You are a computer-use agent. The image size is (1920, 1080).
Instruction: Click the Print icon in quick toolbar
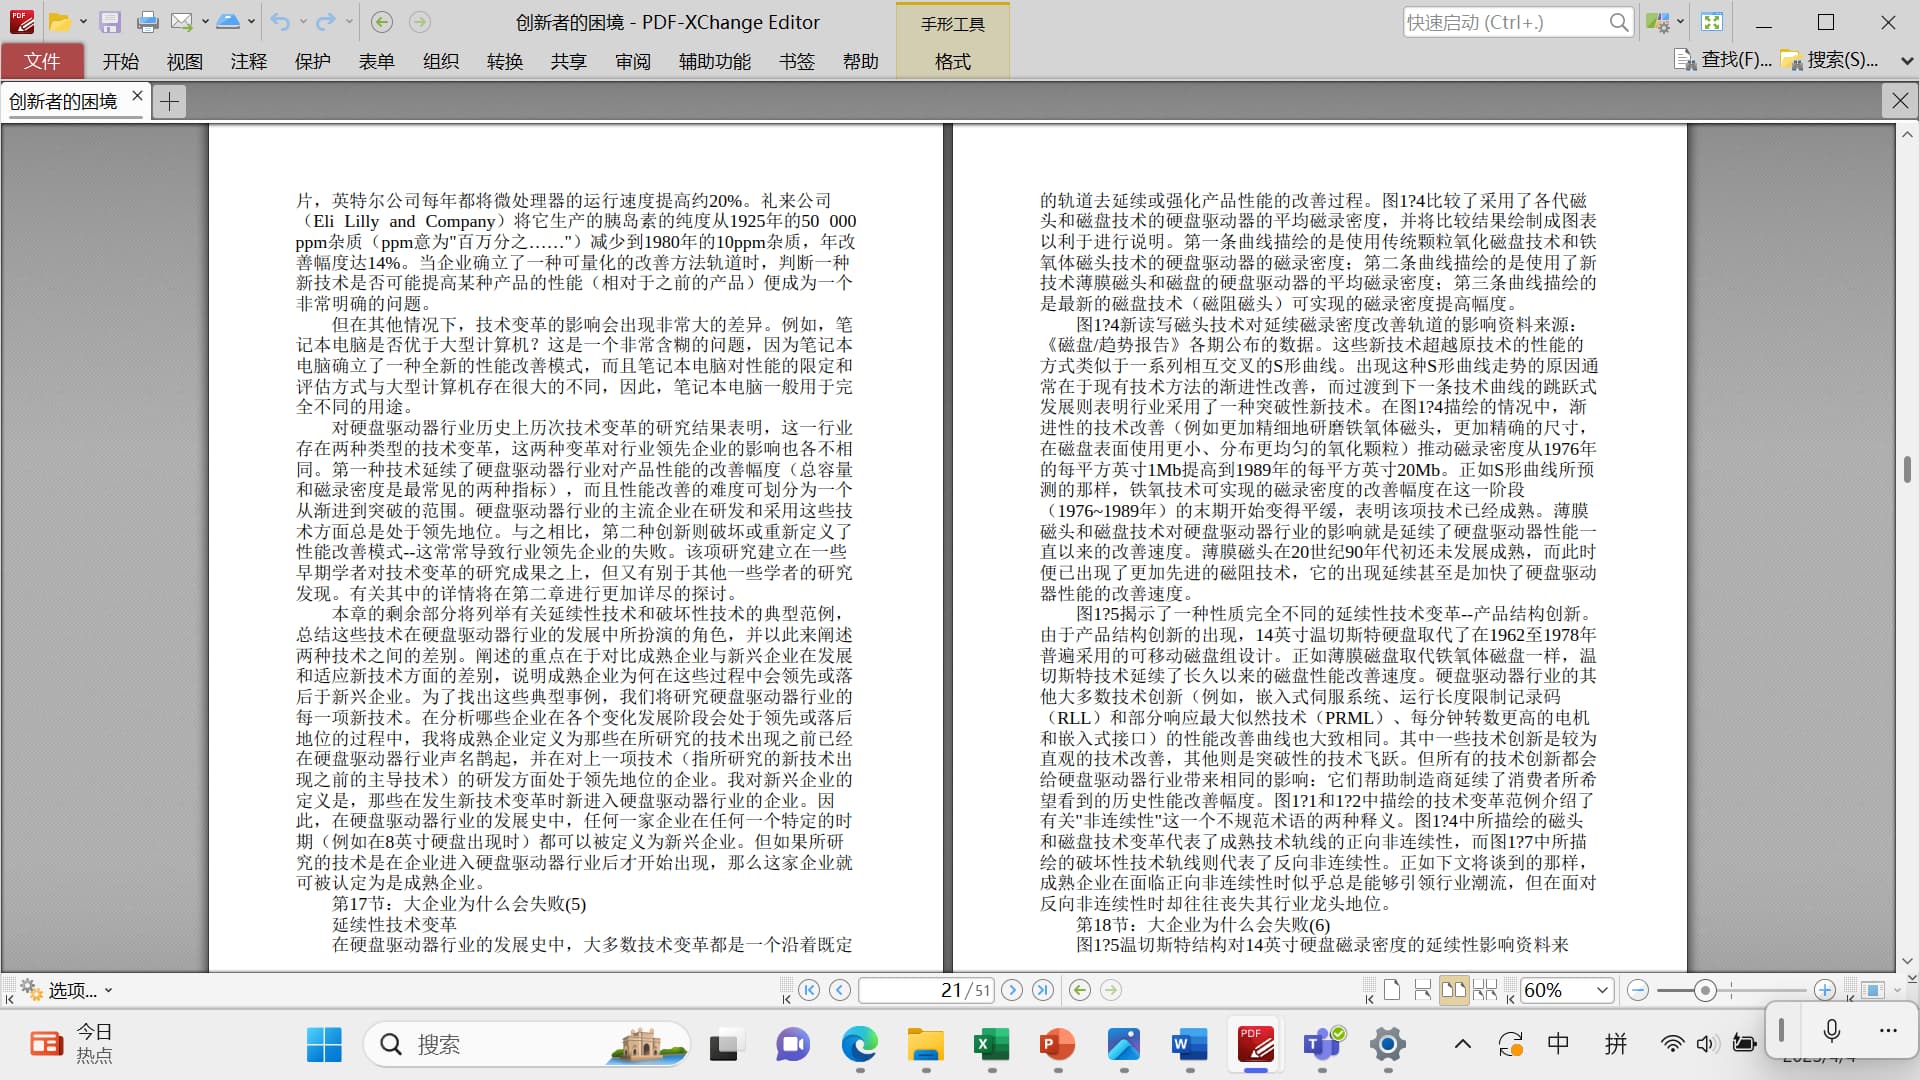tap(147, 22)
